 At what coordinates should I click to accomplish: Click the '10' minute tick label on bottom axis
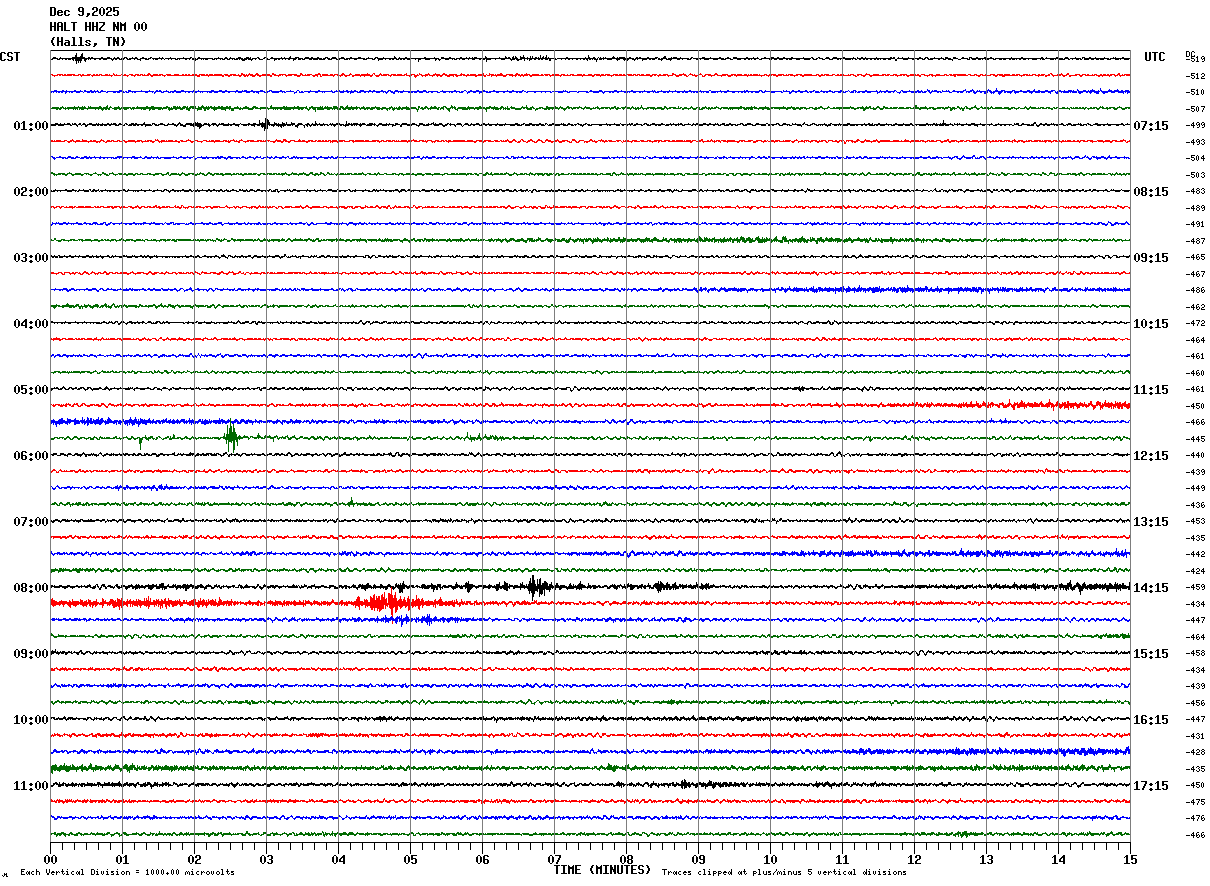point(770,859)
